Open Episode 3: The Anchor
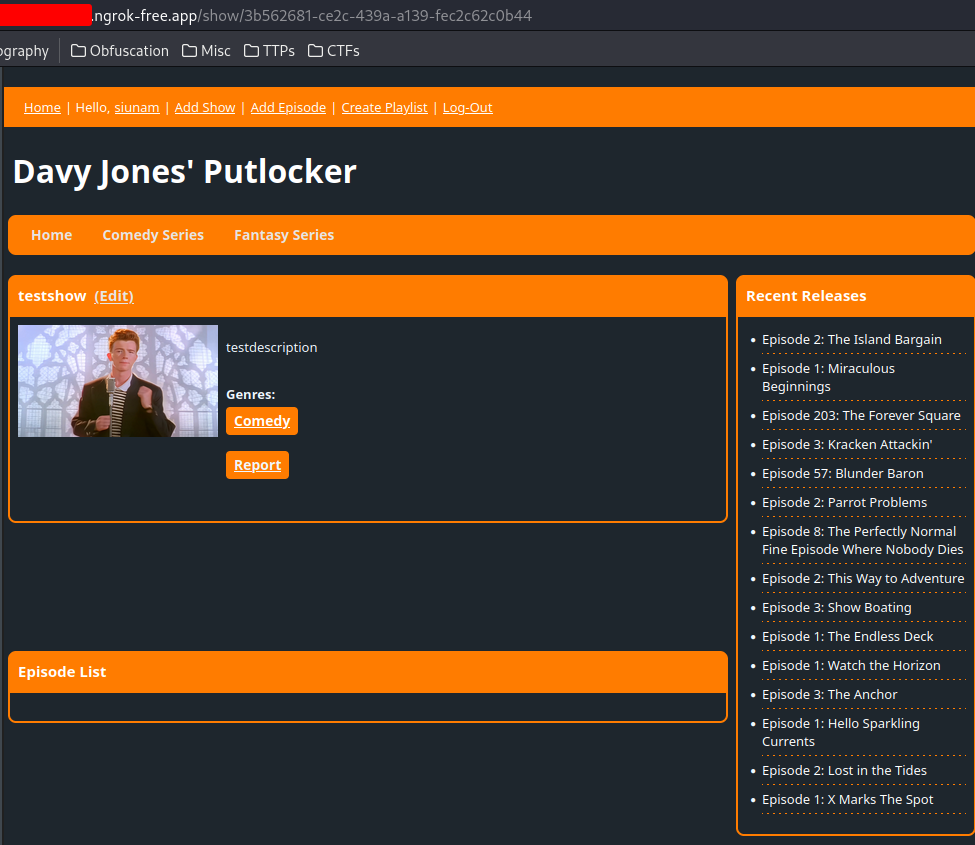 point(829,695)
